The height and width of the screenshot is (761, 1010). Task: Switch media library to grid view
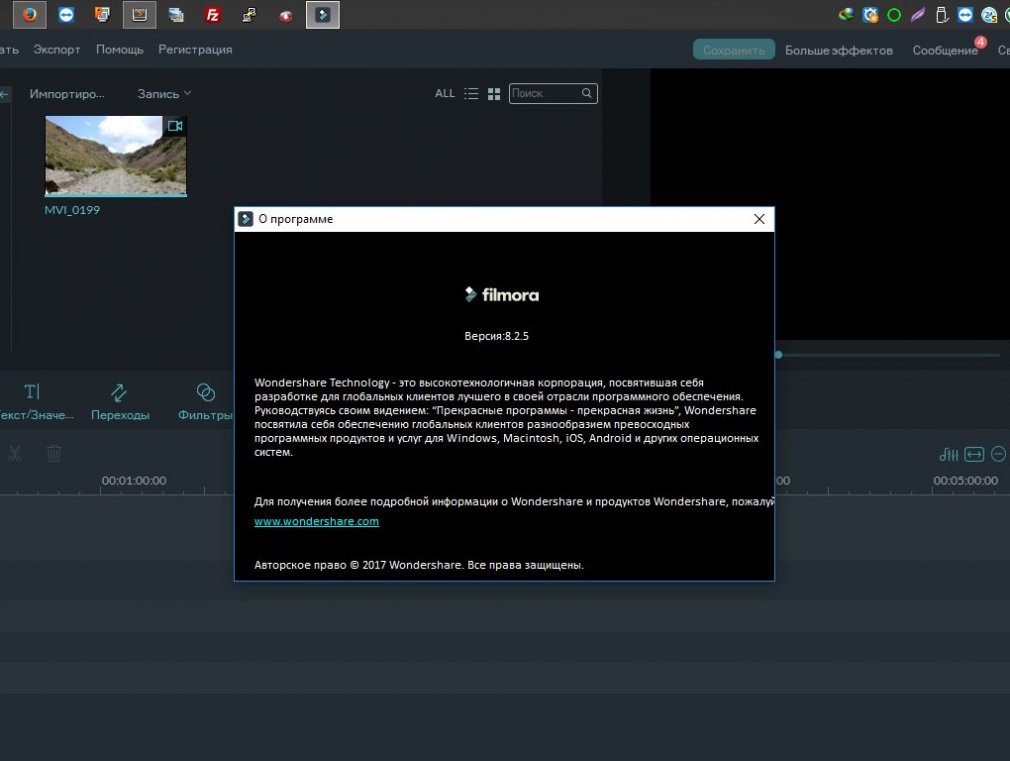click(494, 94)
